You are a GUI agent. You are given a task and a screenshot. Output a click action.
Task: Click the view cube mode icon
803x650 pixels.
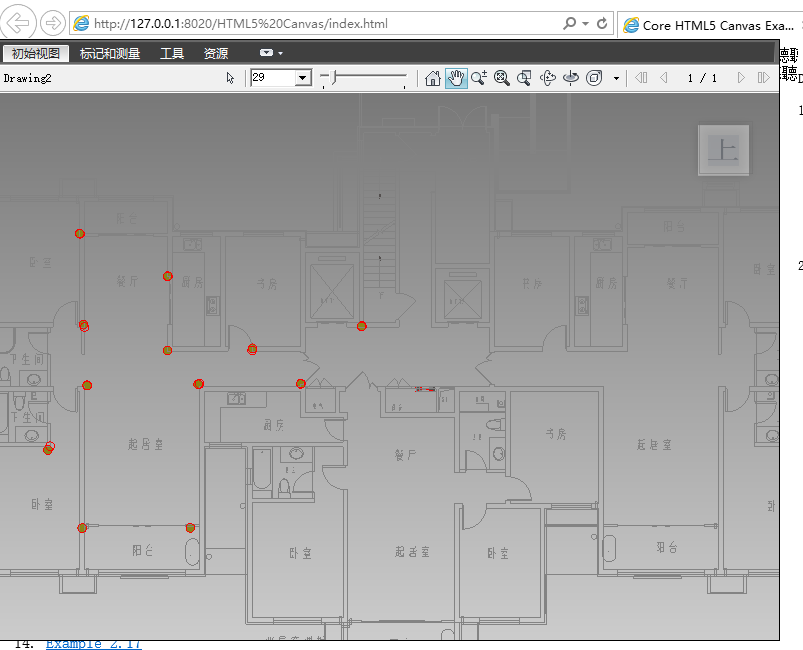tap(594, 78)
